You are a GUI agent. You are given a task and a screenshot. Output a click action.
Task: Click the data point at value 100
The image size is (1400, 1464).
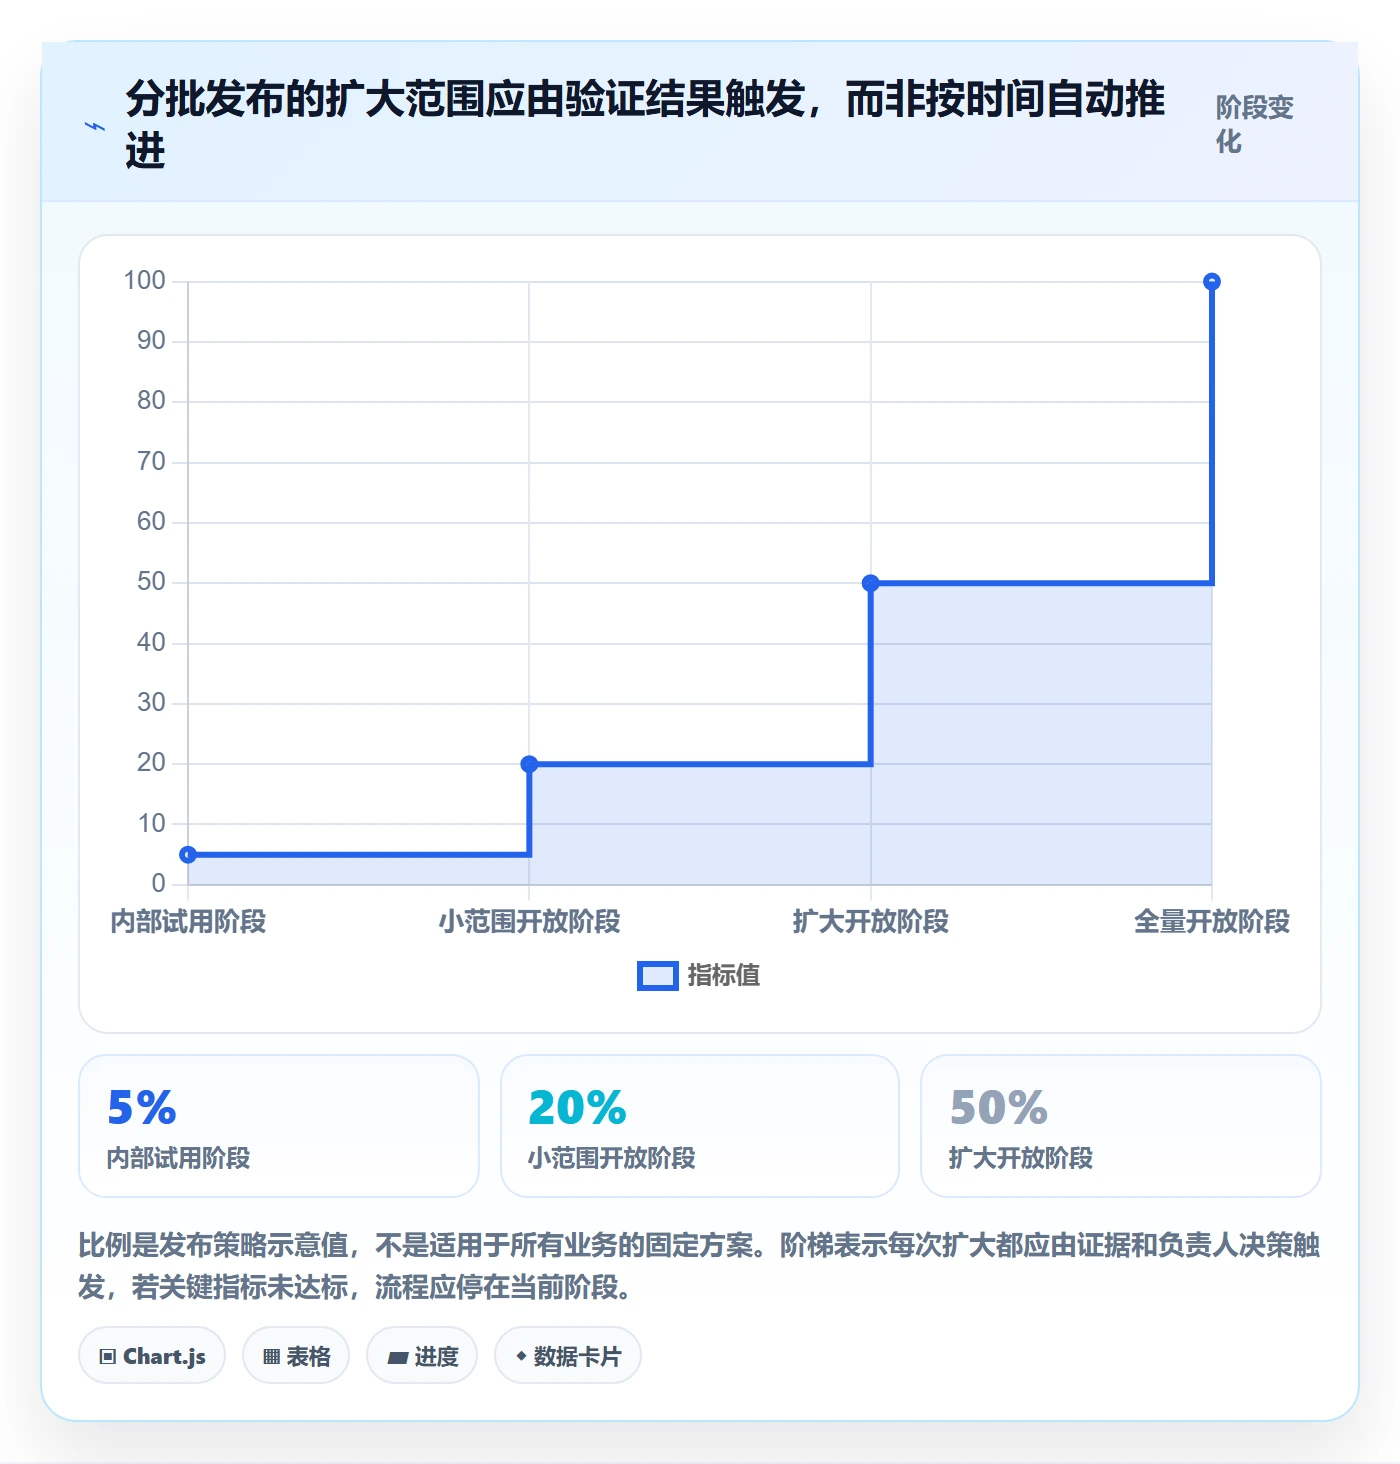(1212, 282)
